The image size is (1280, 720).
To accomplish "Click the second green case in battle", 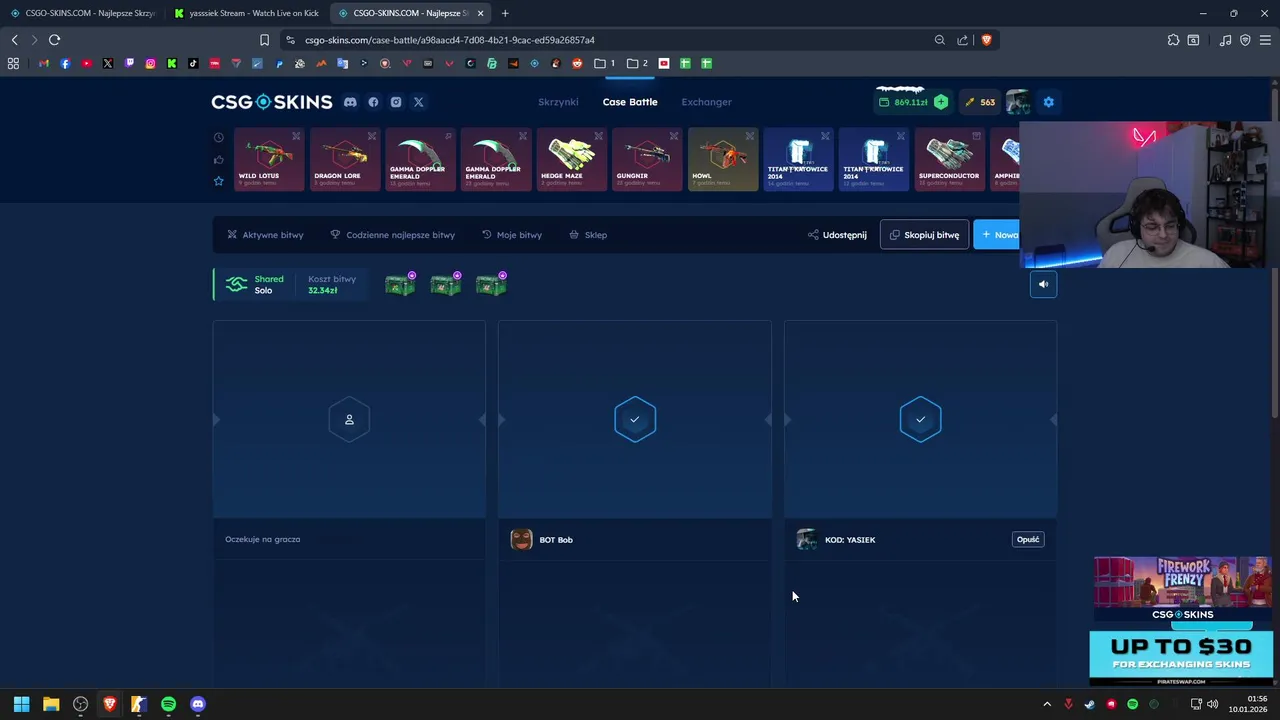I will pyautogui.click(x=446, y=285).
